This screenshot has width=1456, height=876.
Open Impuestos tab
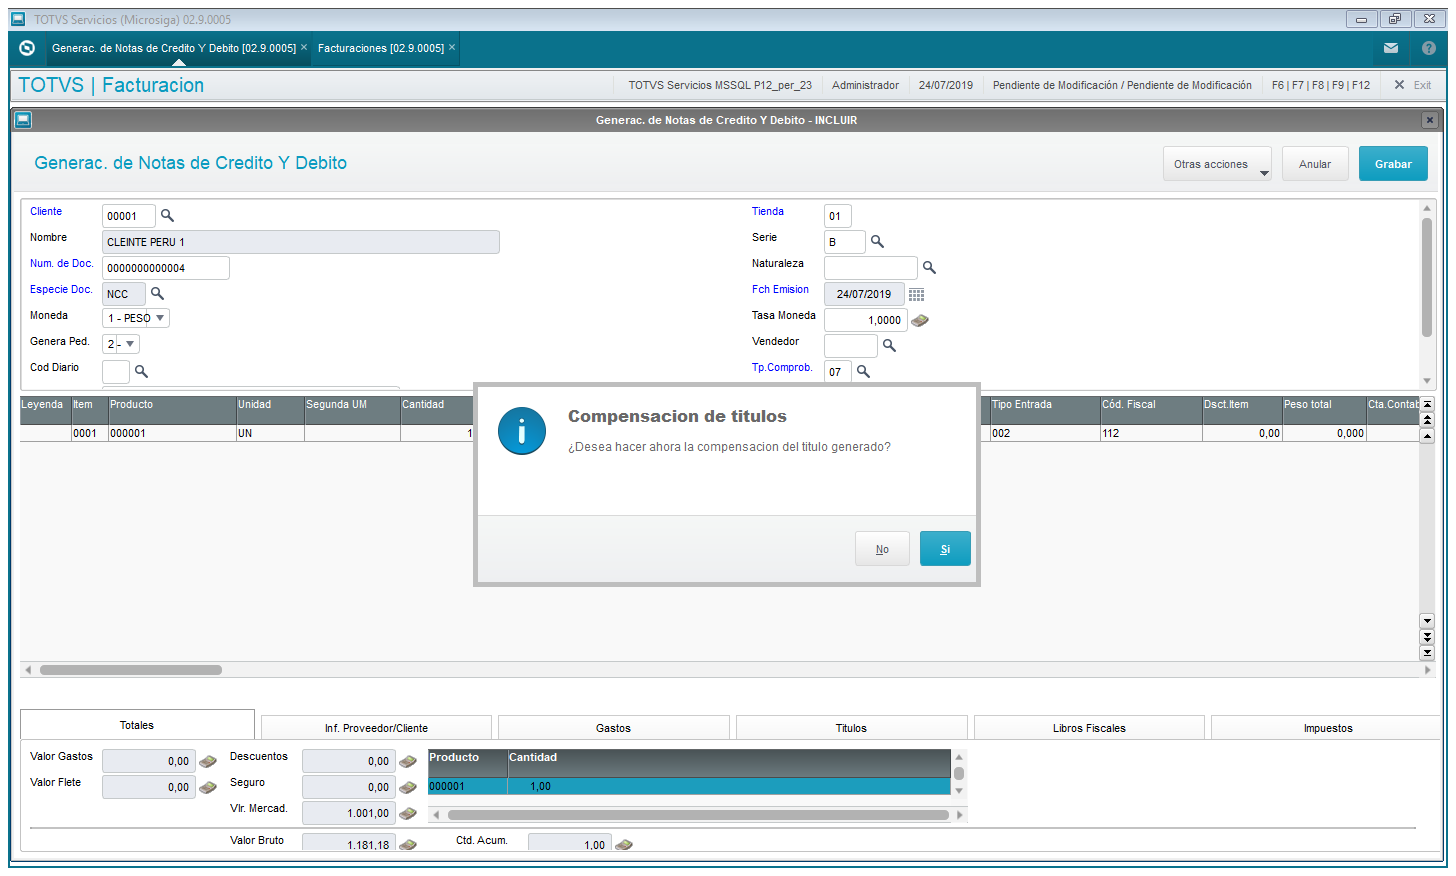pyautogui.click(x=1328, y=728)
